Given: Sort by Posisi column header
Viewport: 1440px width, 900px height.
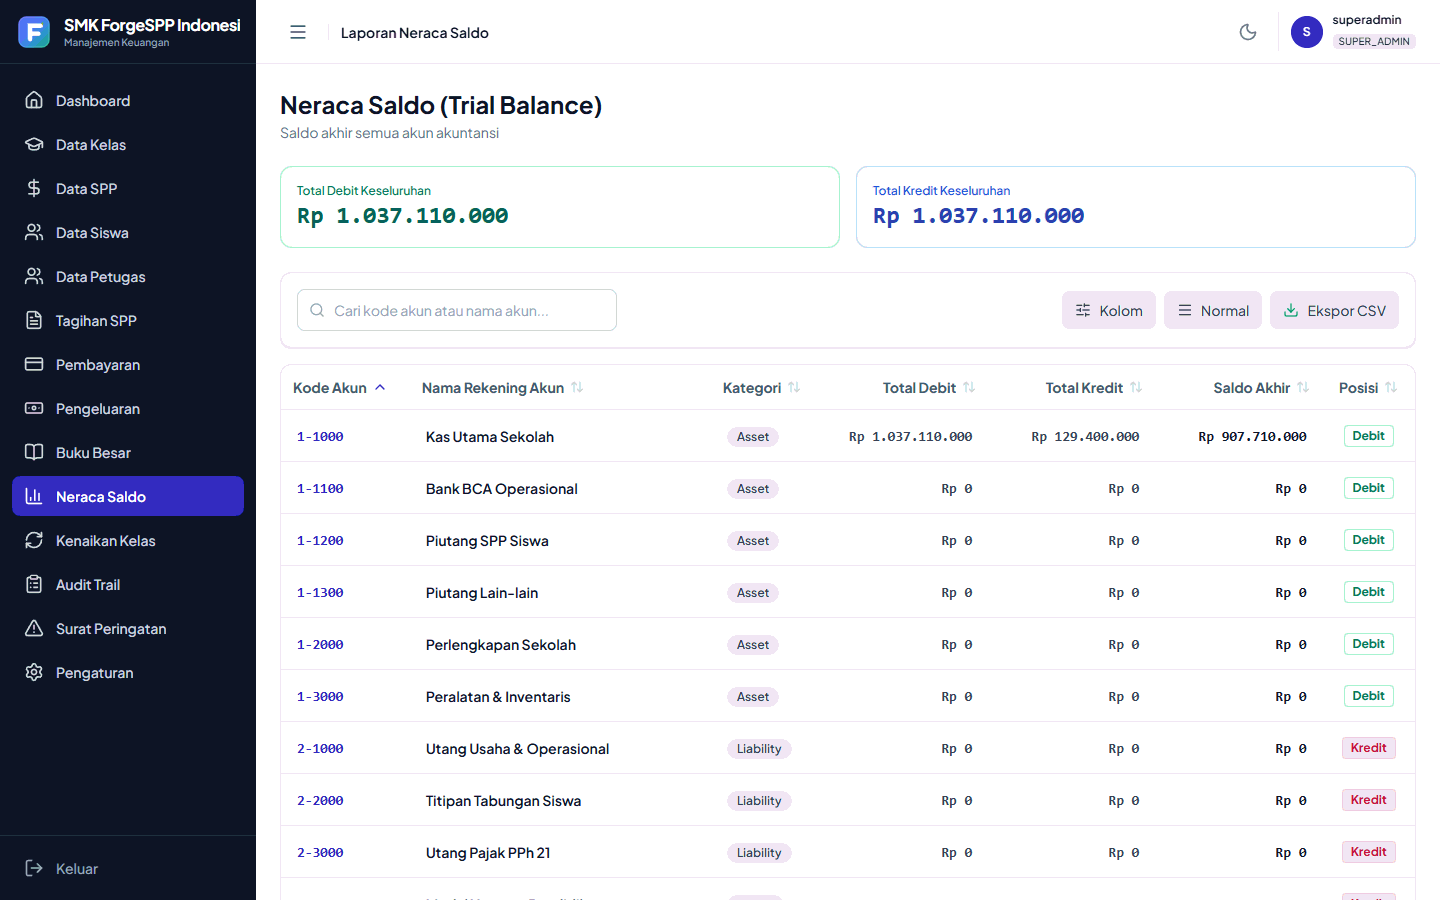Looking at the screenshot, I should pyautogui.click(x=1368, y=388).
